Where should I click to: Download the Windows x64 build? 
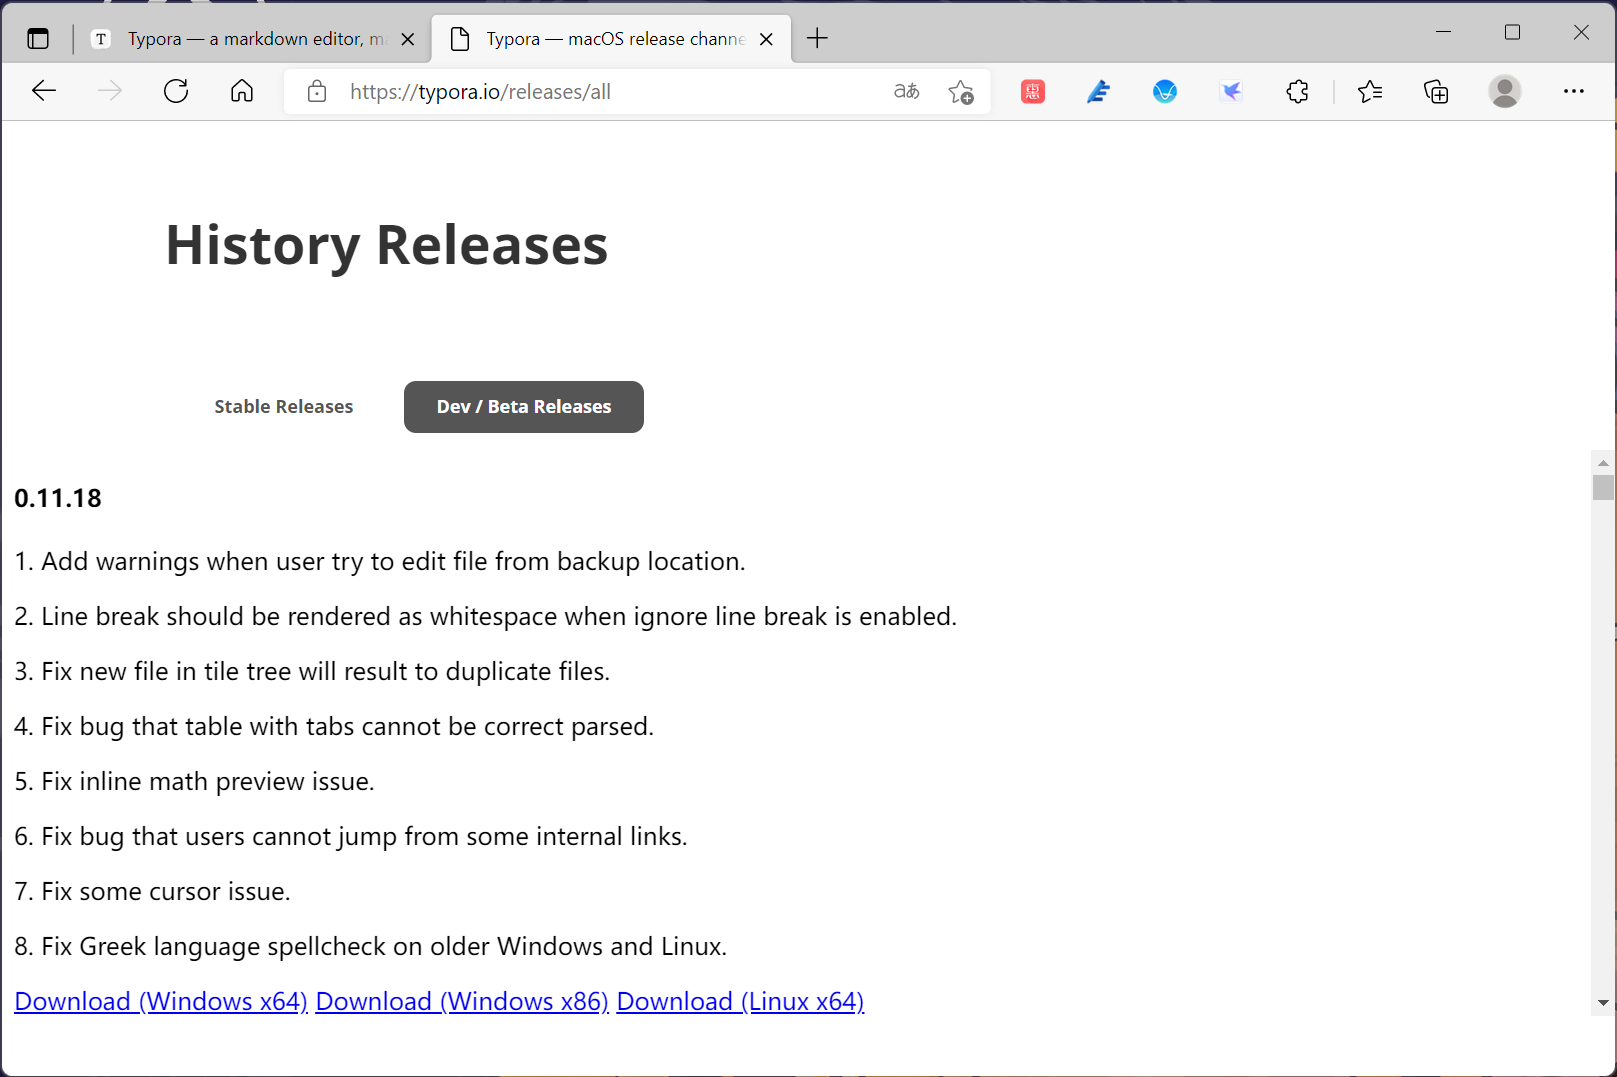click(x=161, y=1001)
